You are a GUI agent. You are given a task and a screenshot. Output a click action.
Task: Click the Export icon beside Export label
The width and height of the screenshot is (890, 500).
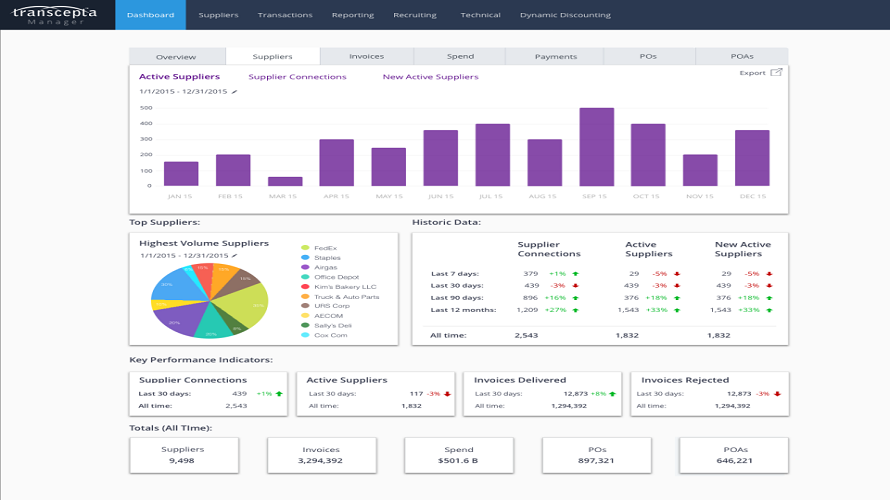tap(776, 73)
